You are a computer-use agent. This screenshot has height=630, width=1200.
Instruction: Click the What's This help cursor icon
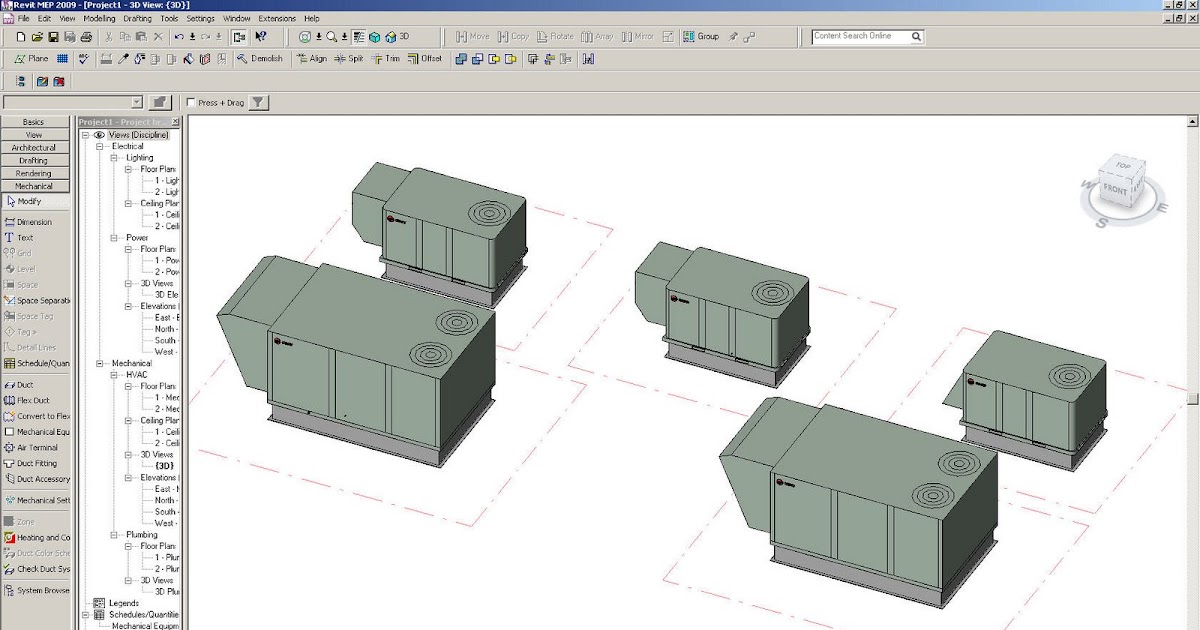tap(261, 37)
